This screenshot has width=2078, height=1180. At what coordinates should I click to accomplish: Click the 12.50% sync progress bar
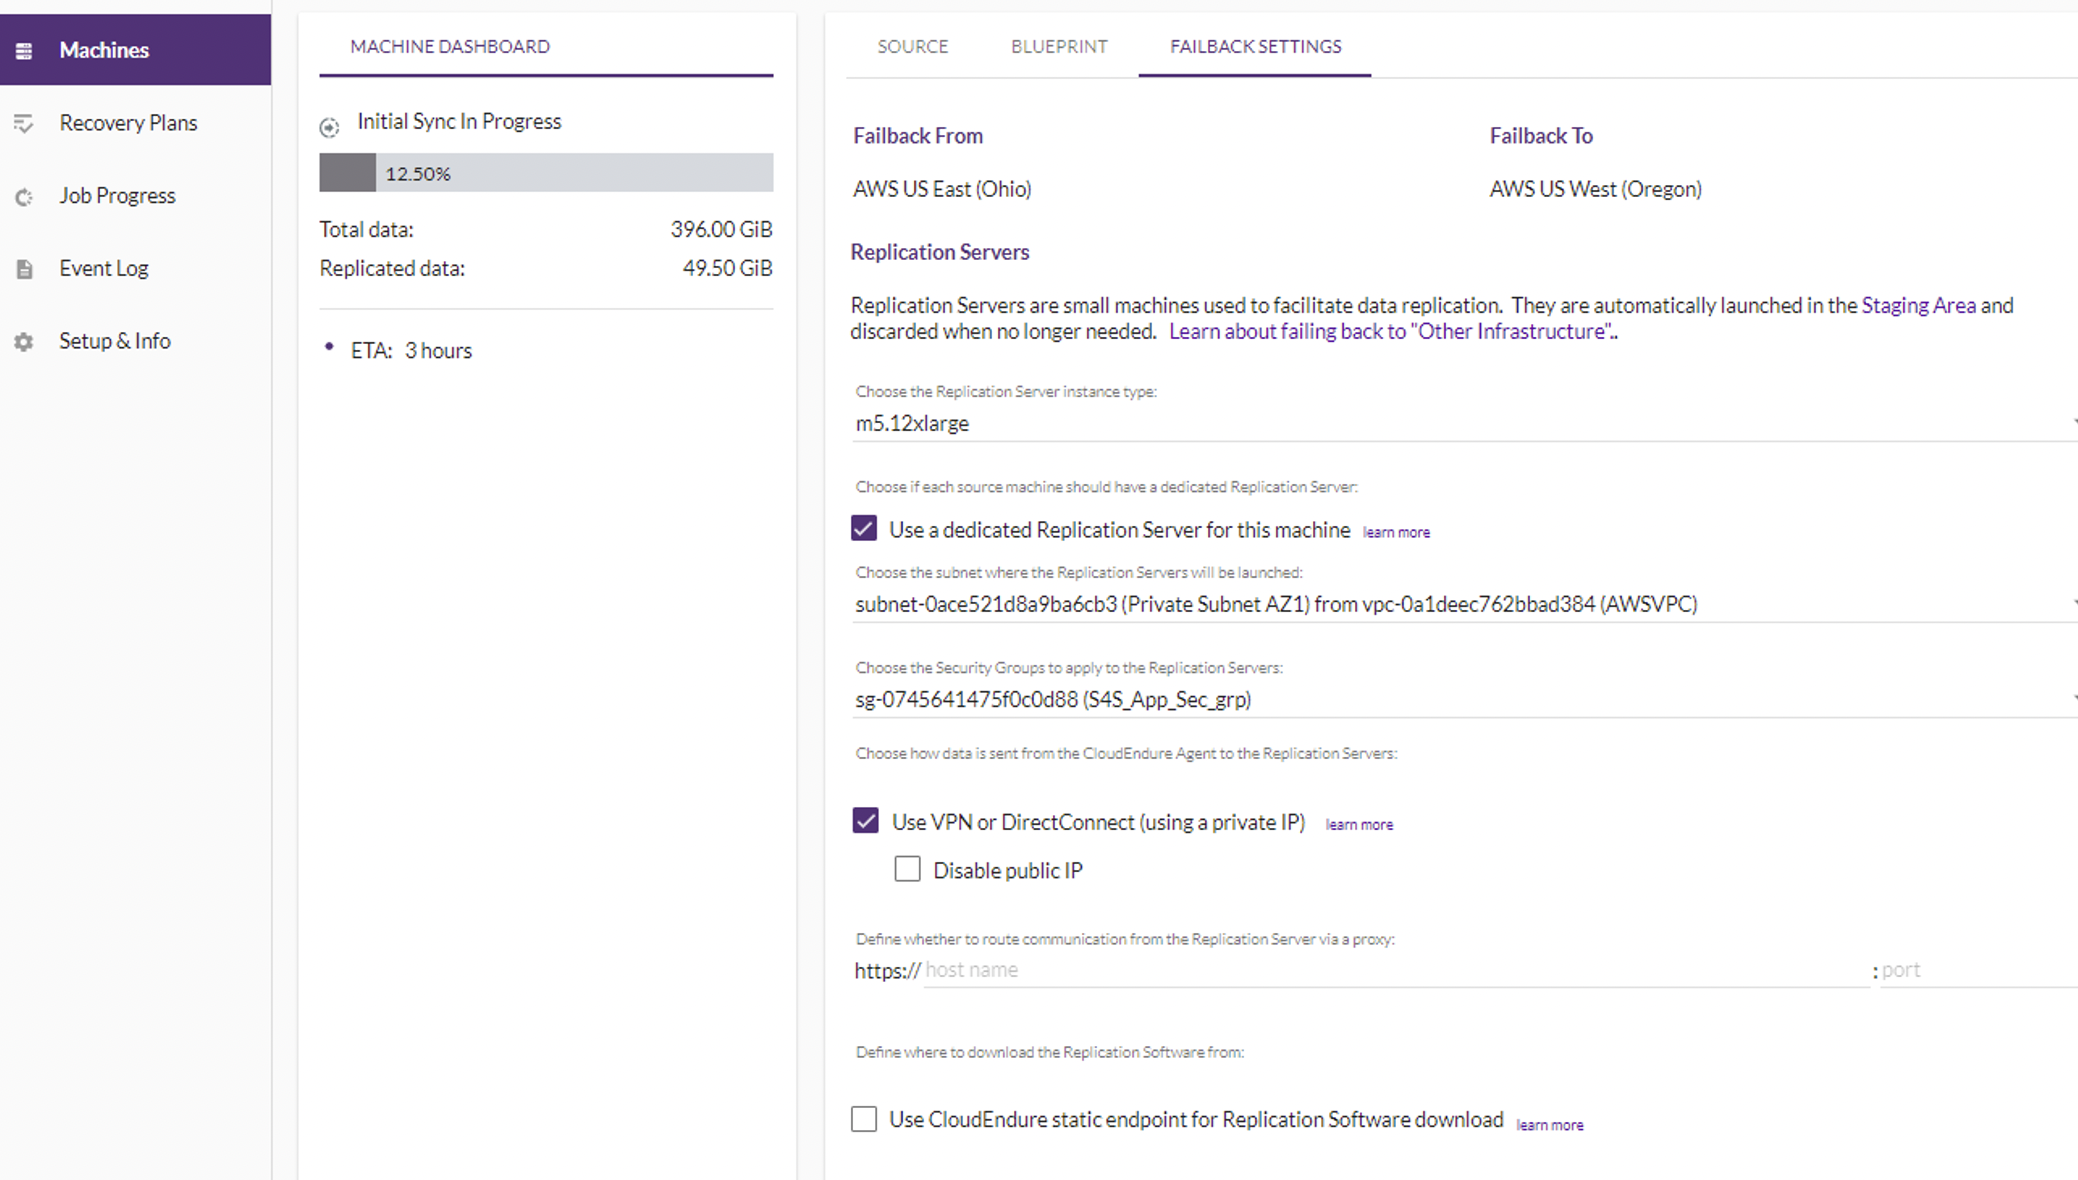point(546,173)
